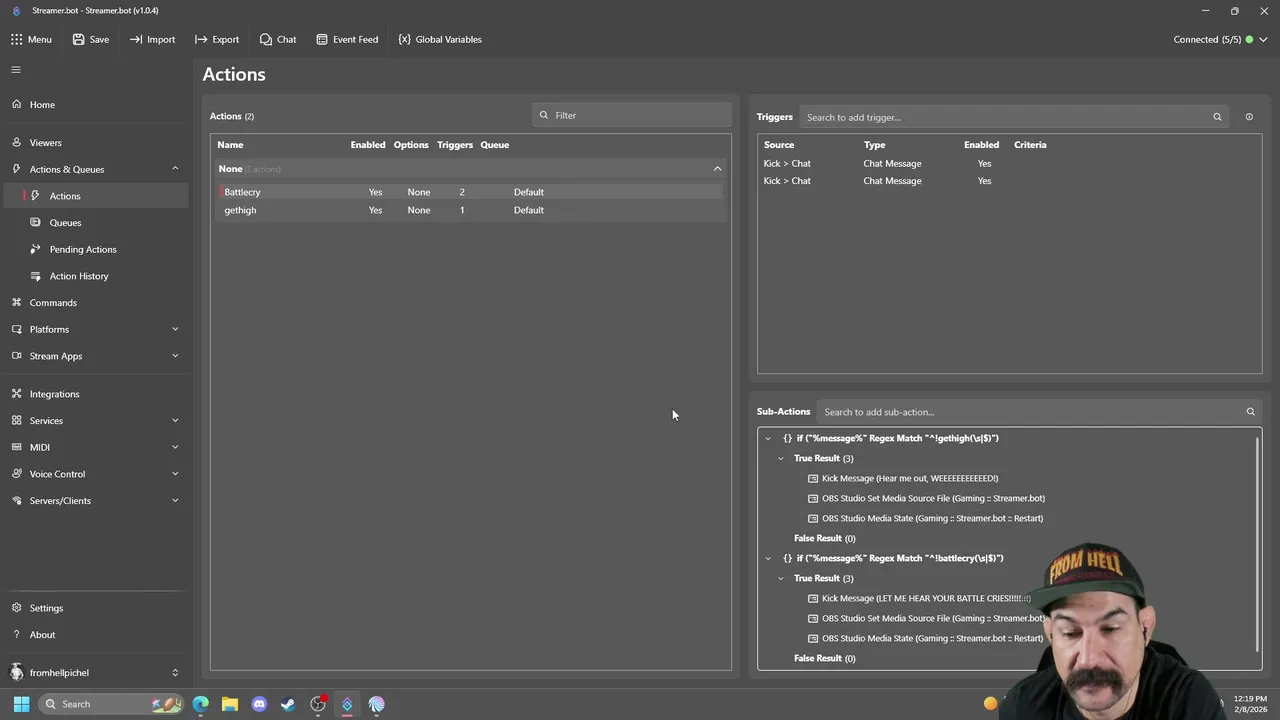Sort actions by Queue column

click(494, 144)
